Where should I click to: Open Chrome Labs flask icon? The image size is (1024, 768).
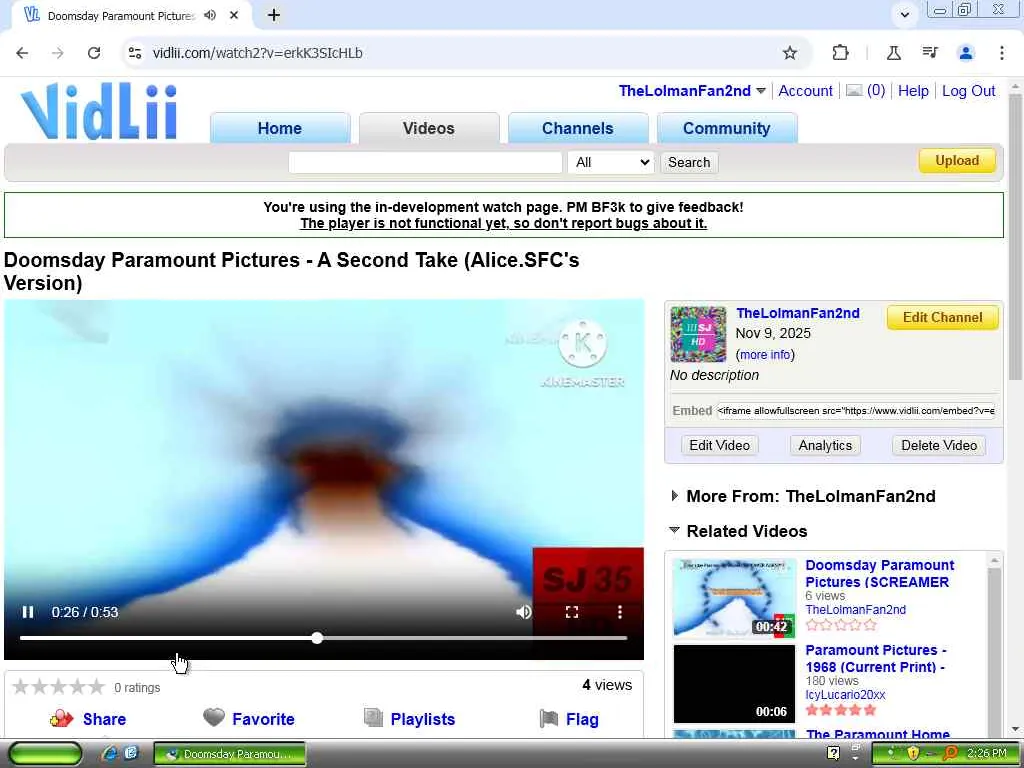[x=893, y=53]
